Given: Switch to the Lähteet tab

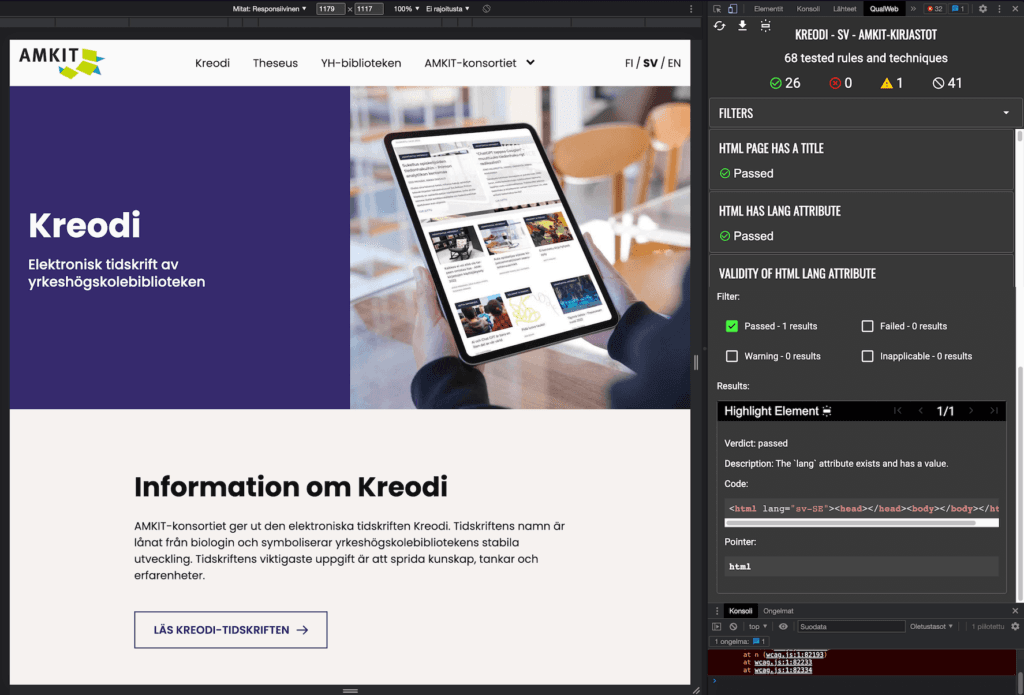Looking at the screenshot, I should pos(844,8).
